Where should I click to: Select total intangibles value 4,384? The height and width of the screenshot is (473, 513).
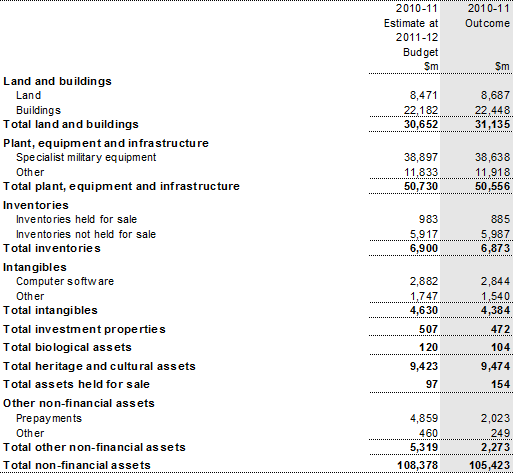click(495, 310)
